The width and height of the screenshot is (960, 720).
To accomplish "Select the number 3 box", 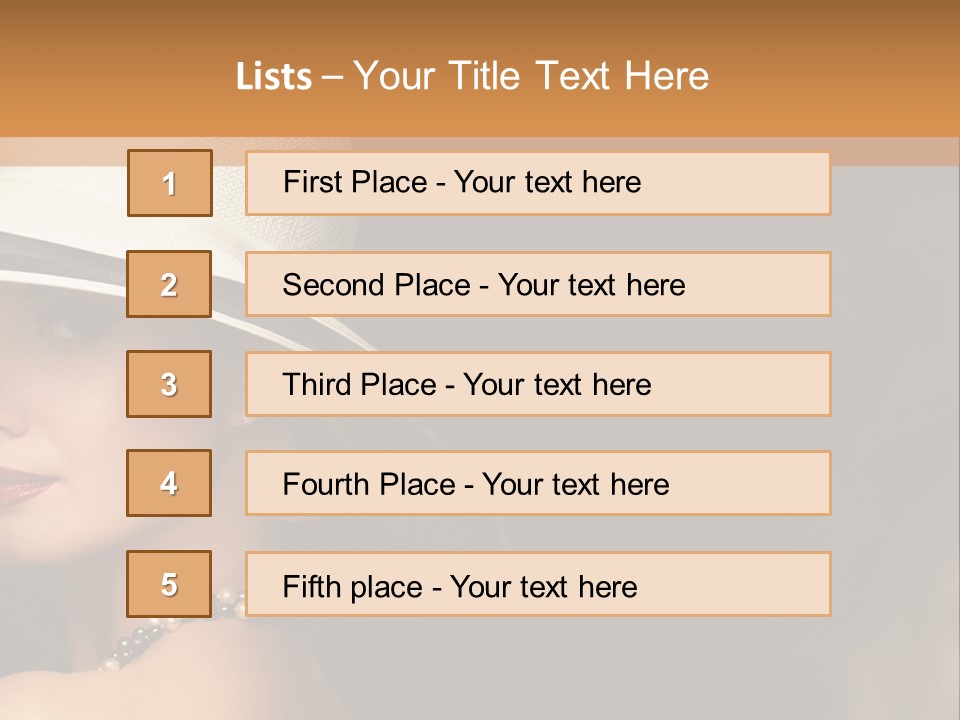I will pyautogui.click(x=169, y=384).
